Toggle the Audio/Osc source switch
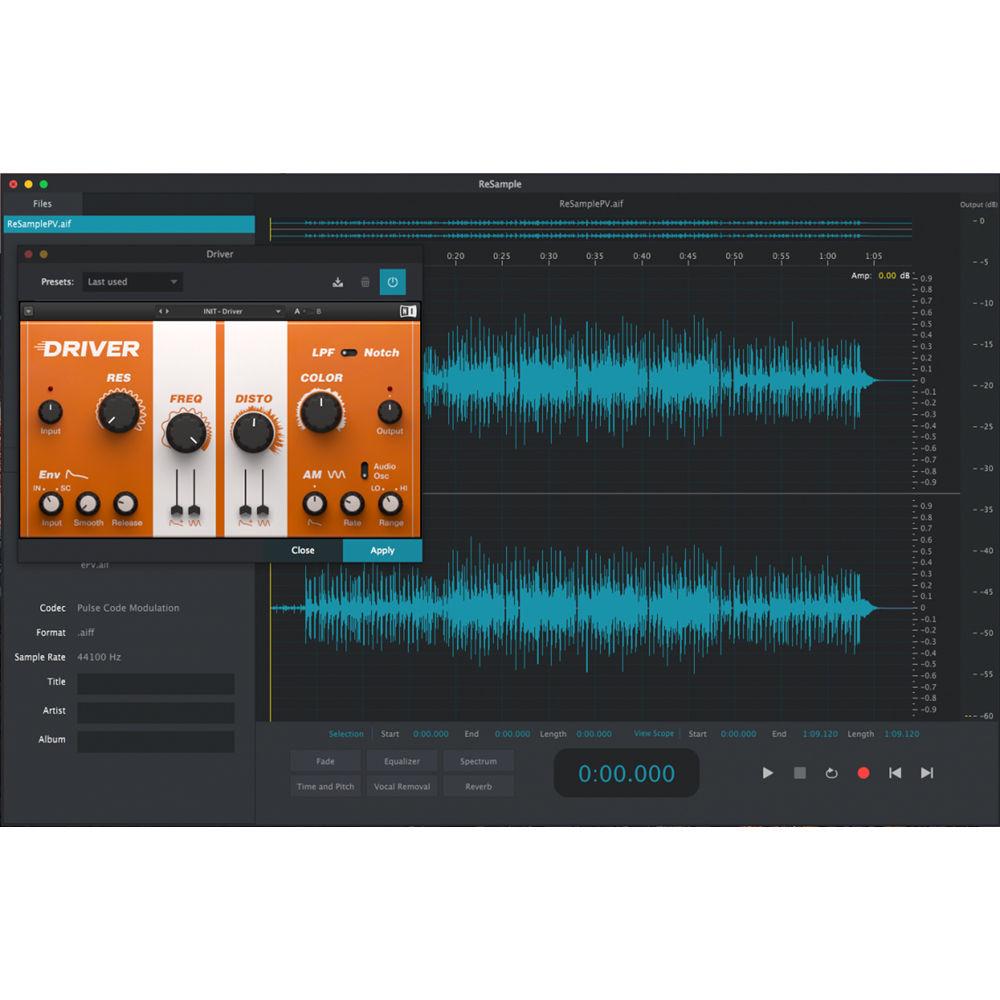Screen dimensions: 1000x1000 pos(365,469)
